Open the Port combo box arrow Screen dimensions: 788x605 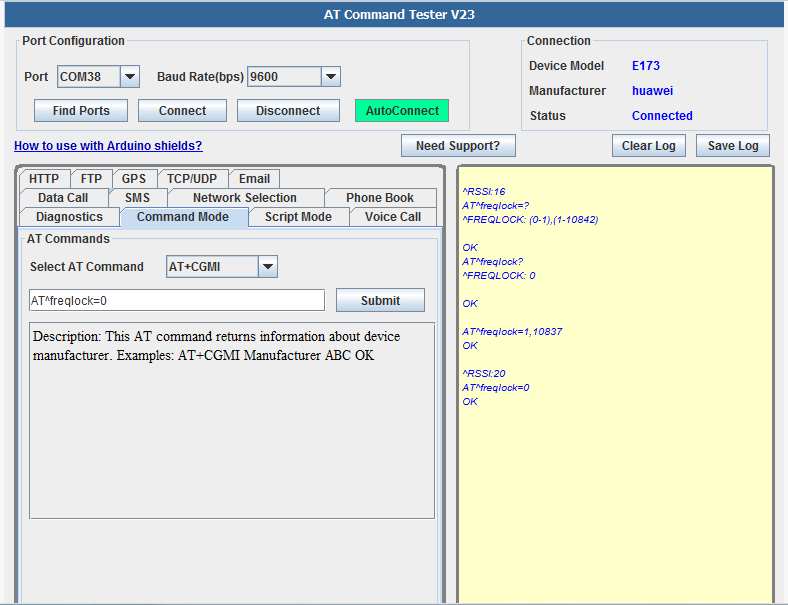pyautogui.click(x=130, y=77)
